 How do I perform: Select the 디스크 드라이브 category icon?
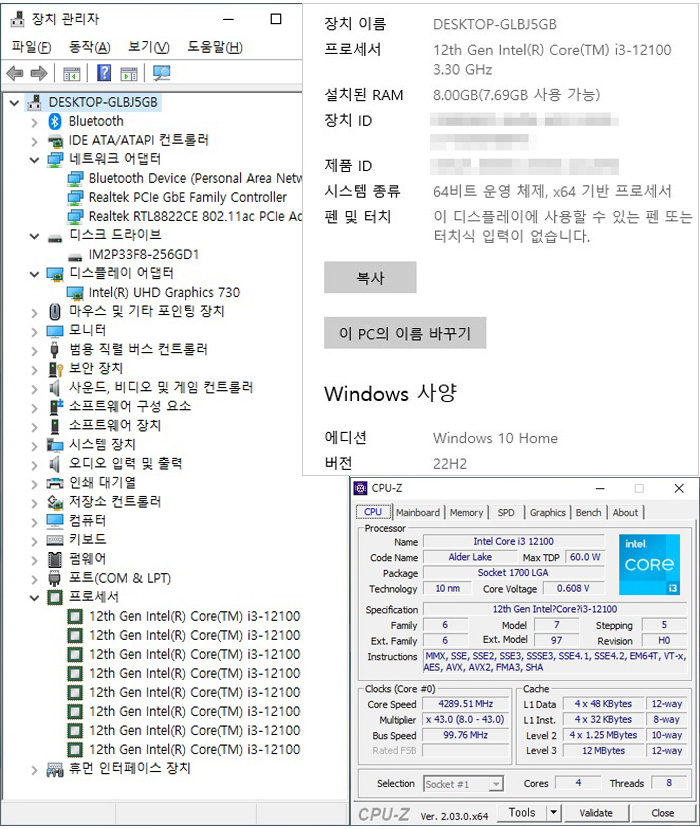55,237
